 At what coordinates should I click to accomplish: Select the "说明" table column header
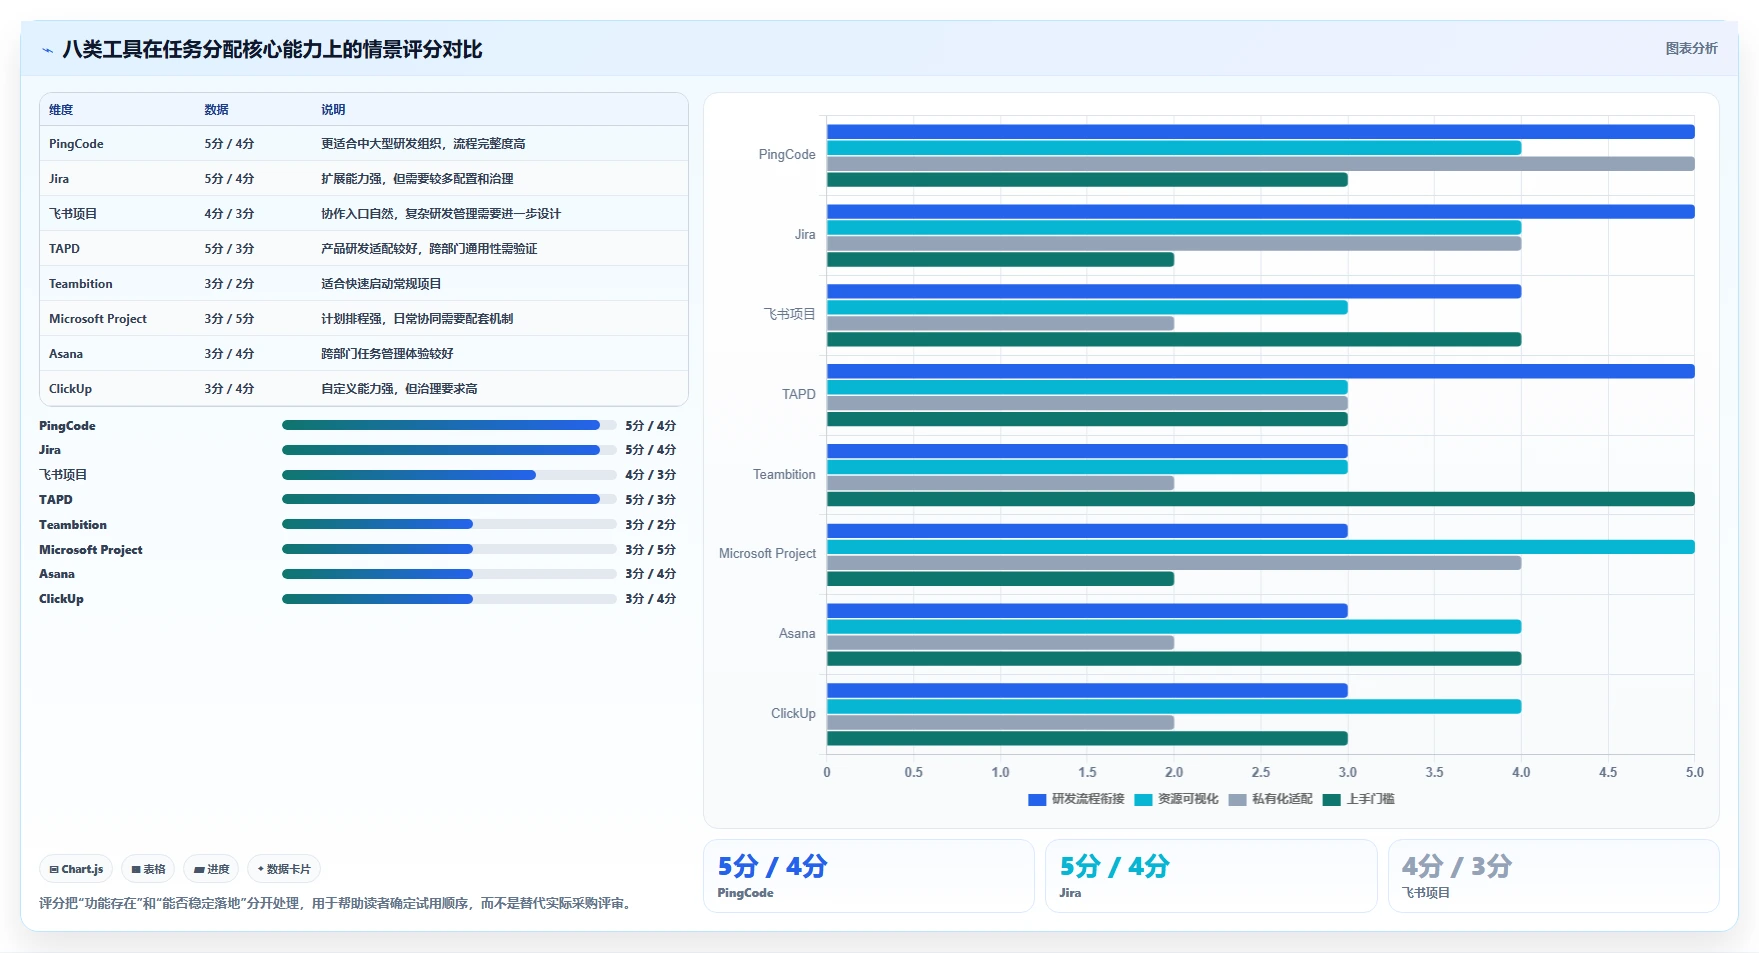tap(333, 110)
